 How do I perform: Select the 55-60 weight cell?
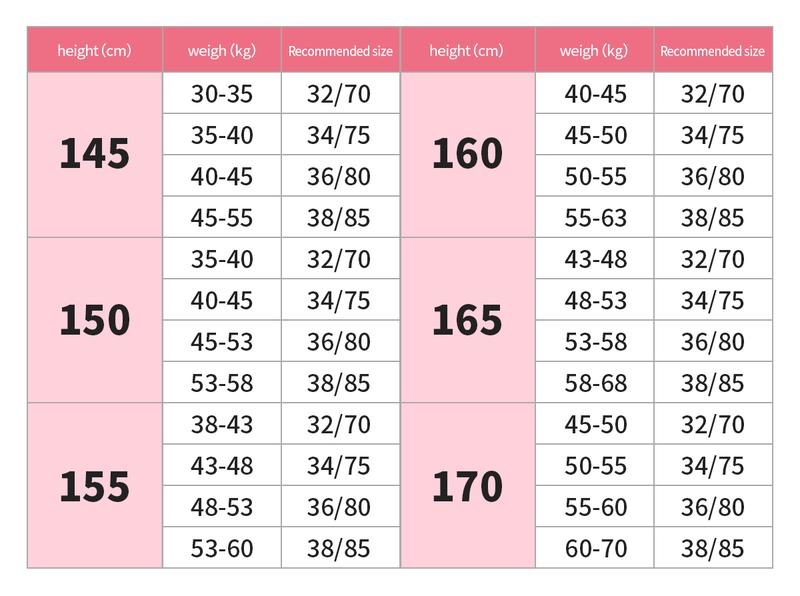(x=595, y=507)
